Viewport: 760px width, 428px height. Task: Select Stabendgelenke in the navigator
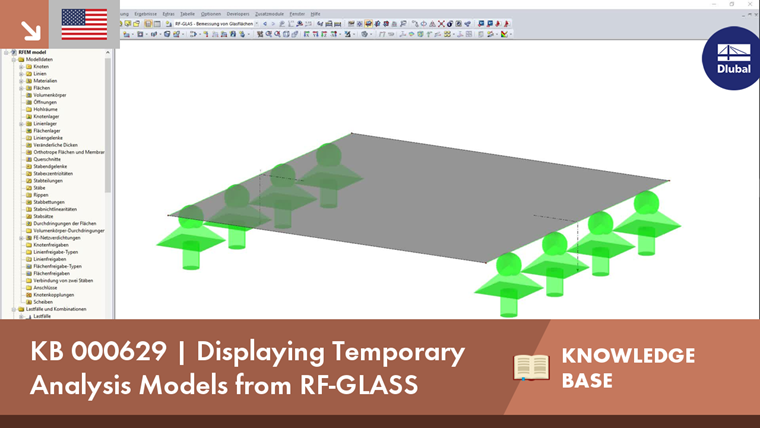[50, 166]
